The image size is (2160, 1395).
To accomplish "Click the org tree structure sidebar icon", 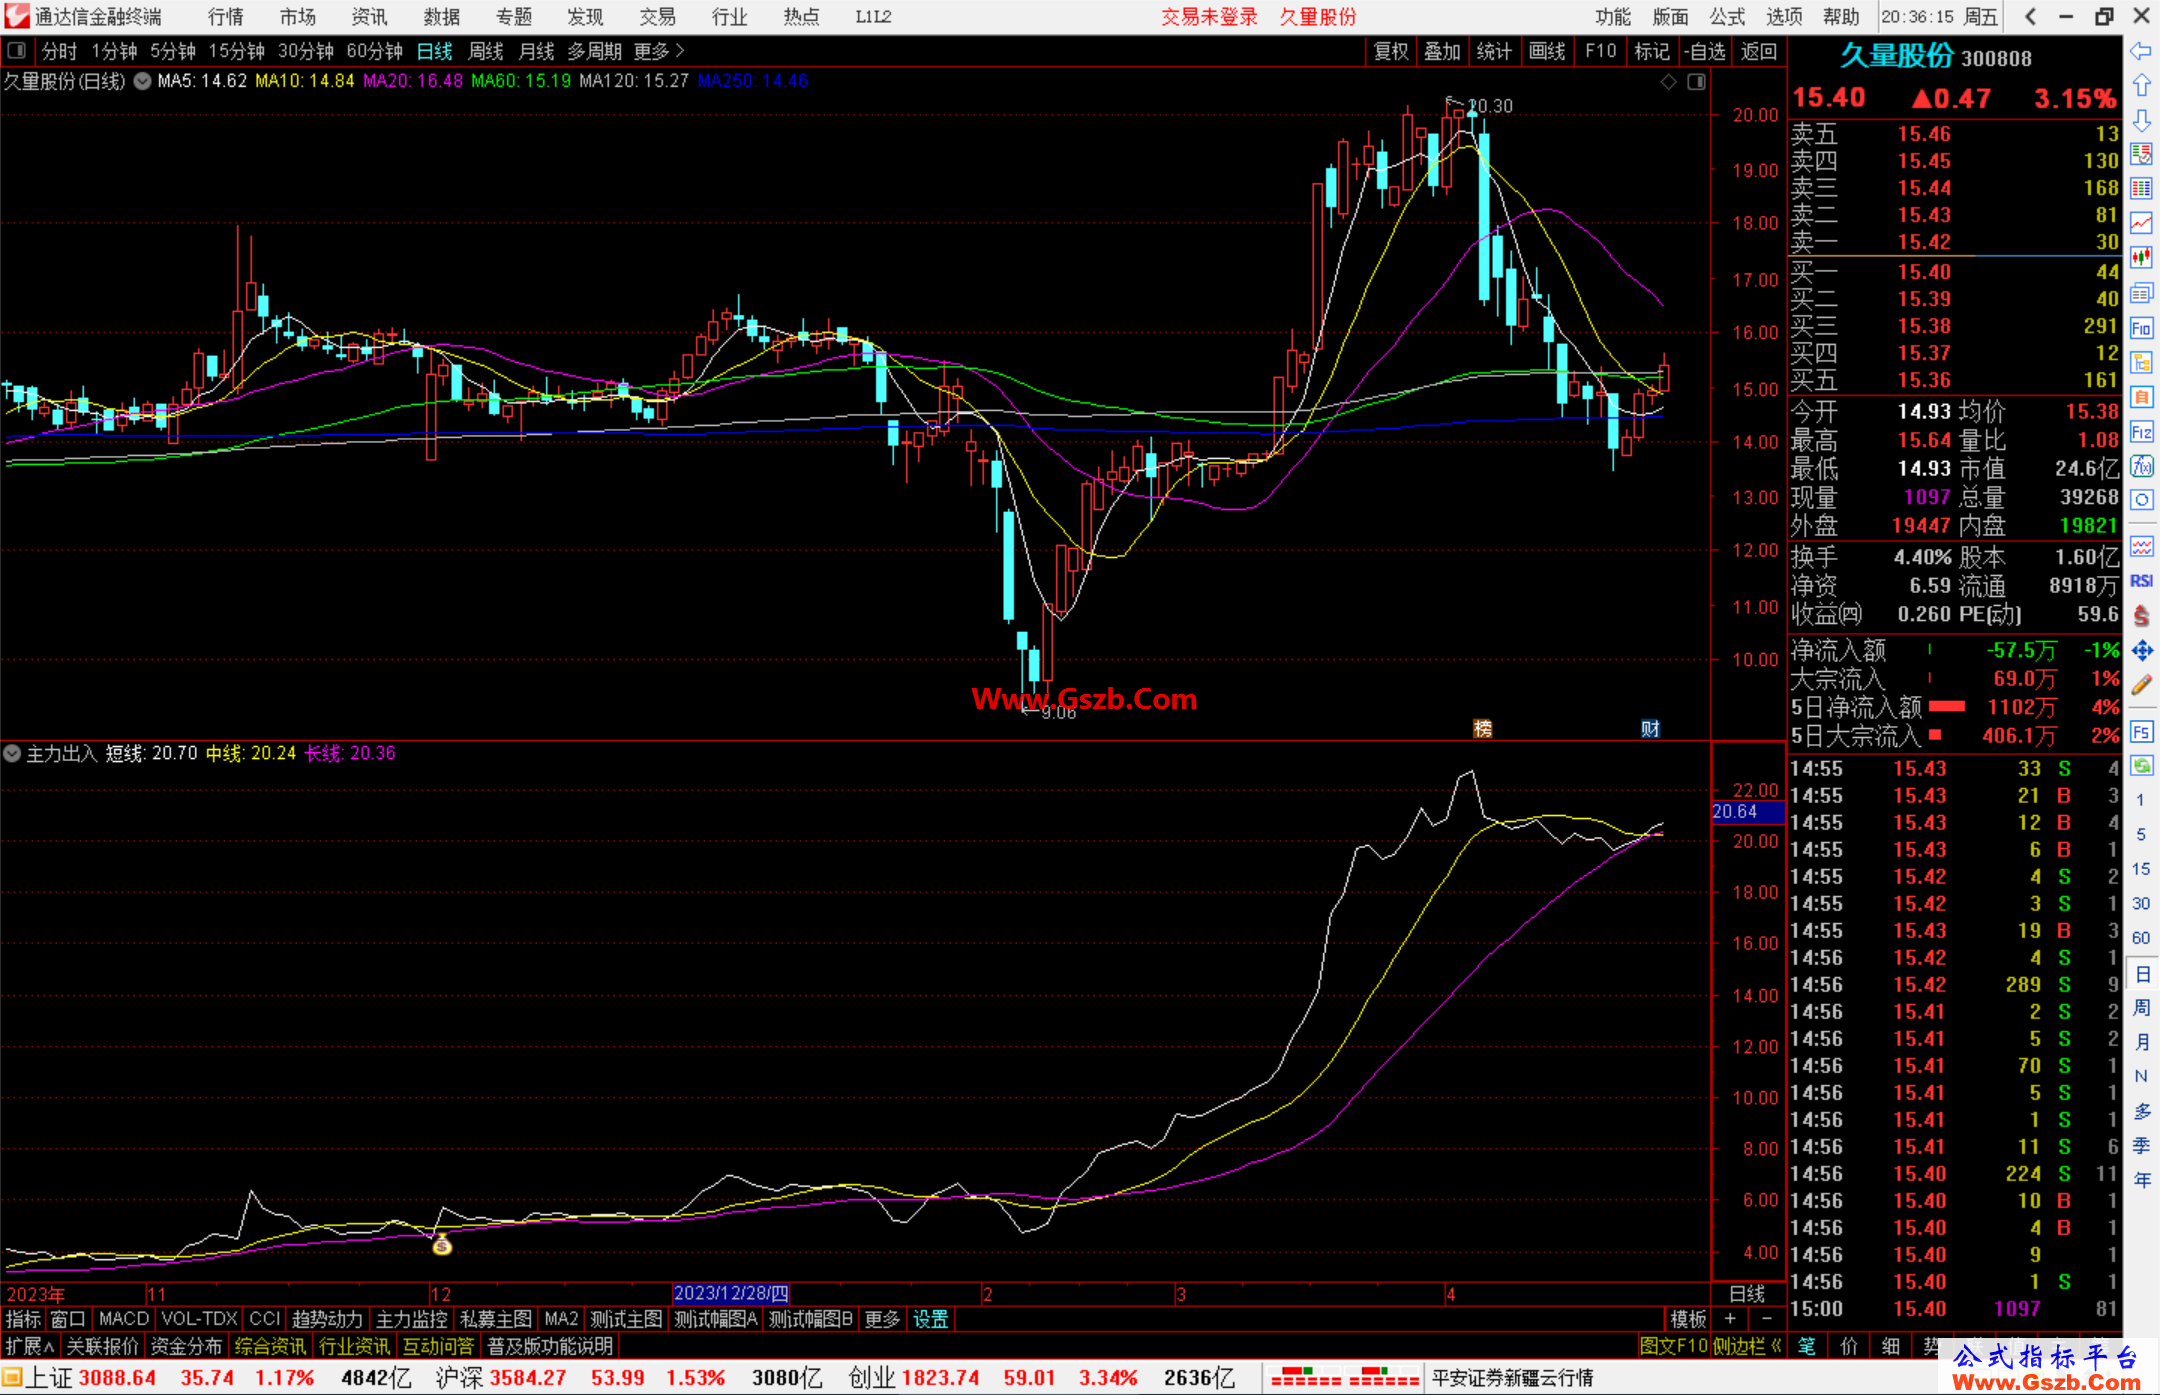I will pos(2141,362).
